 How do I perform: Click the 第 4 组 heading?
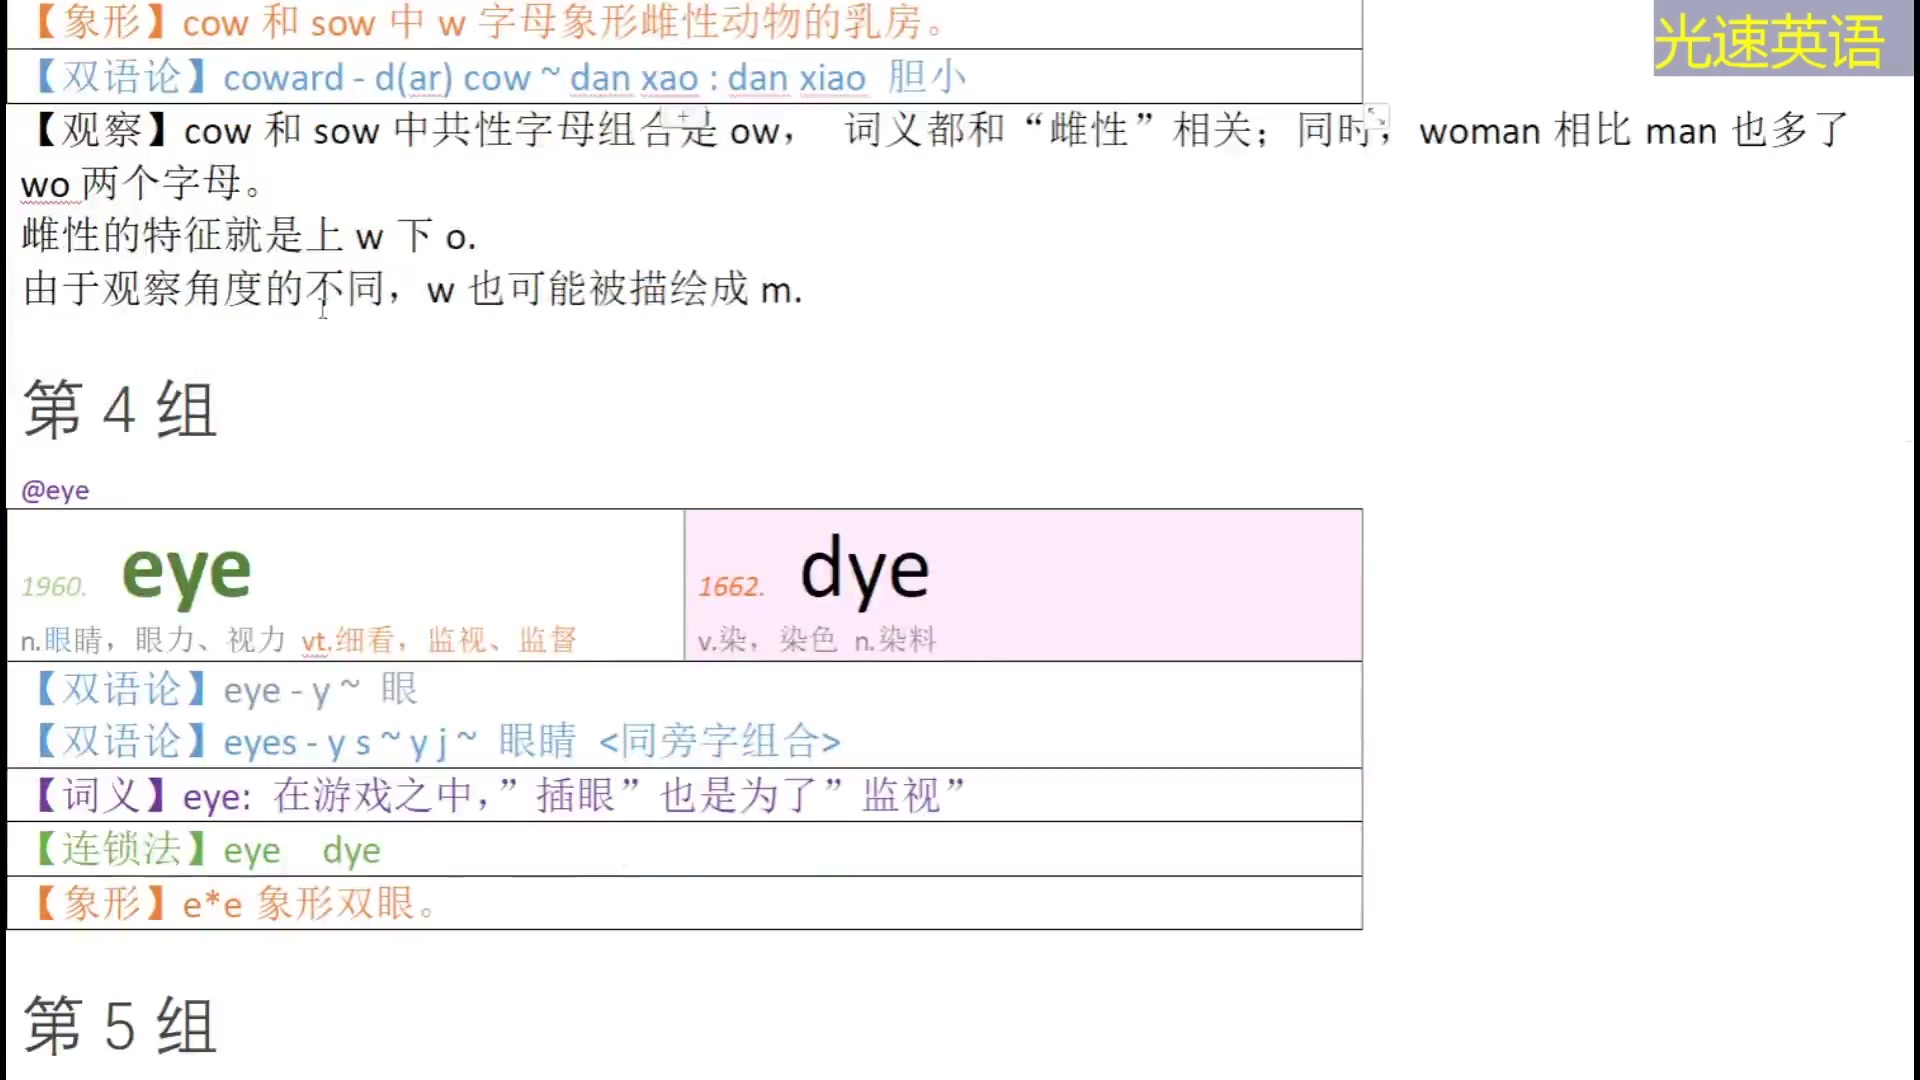[120, 410]
